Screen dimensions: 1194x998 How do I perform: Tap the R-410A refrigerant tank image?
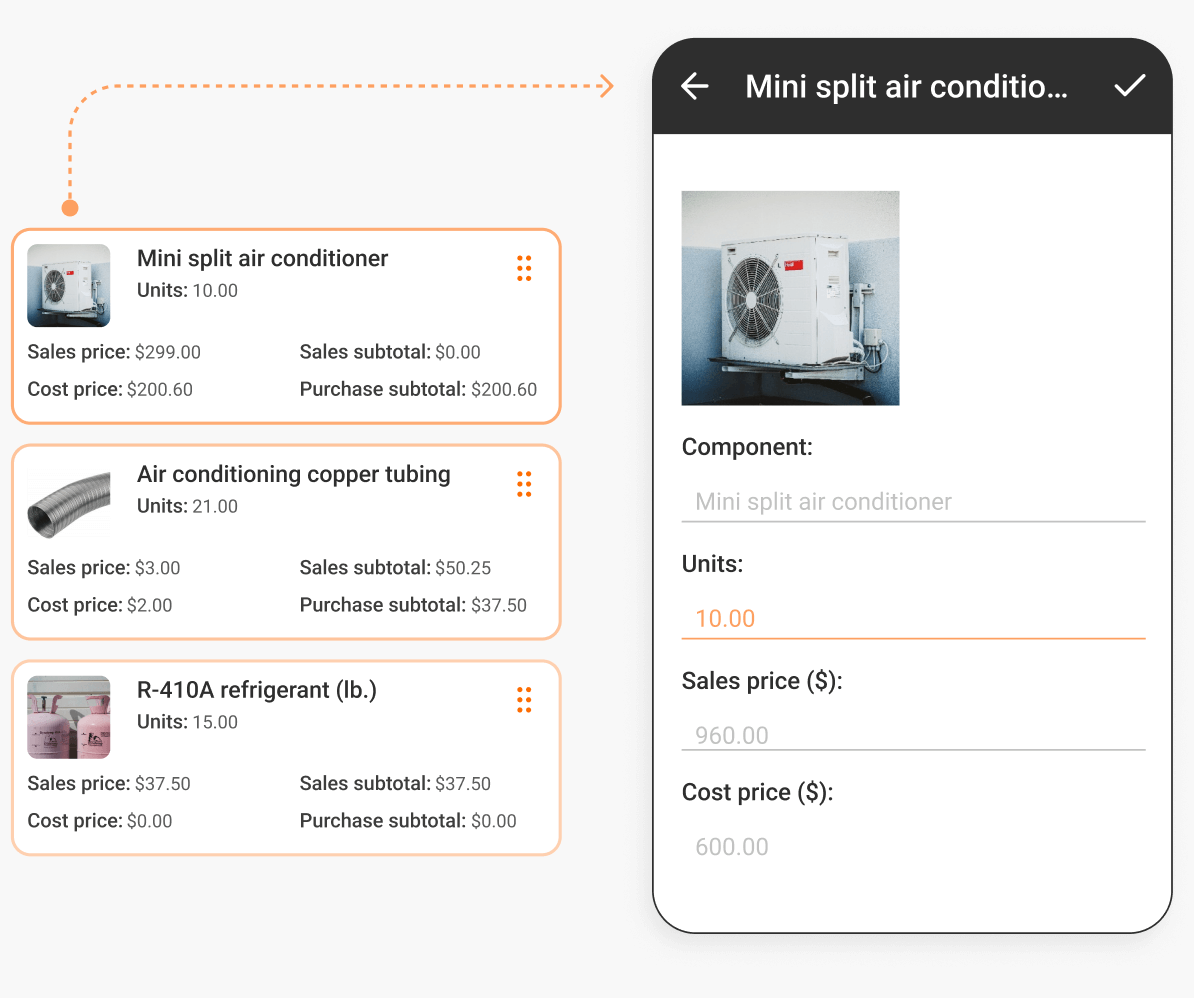click(x=69, y=717)
